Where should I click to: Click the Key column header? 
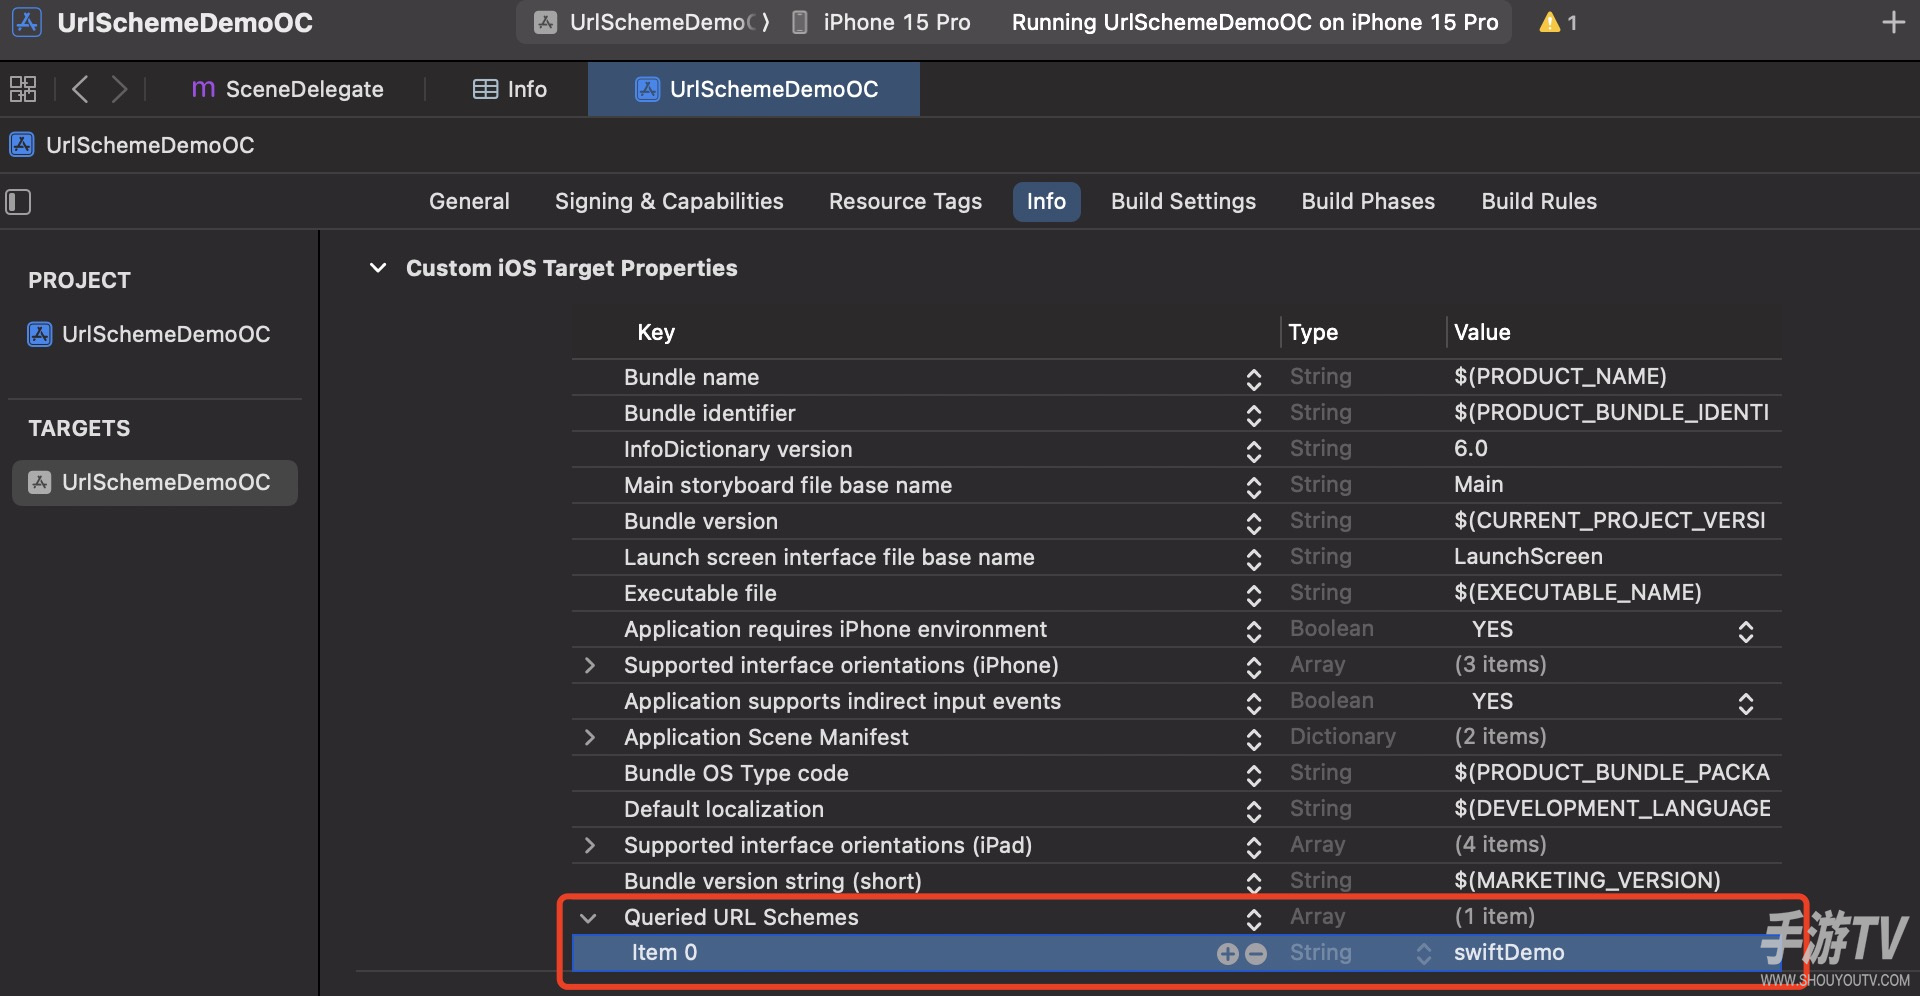[x=656, y=332]
